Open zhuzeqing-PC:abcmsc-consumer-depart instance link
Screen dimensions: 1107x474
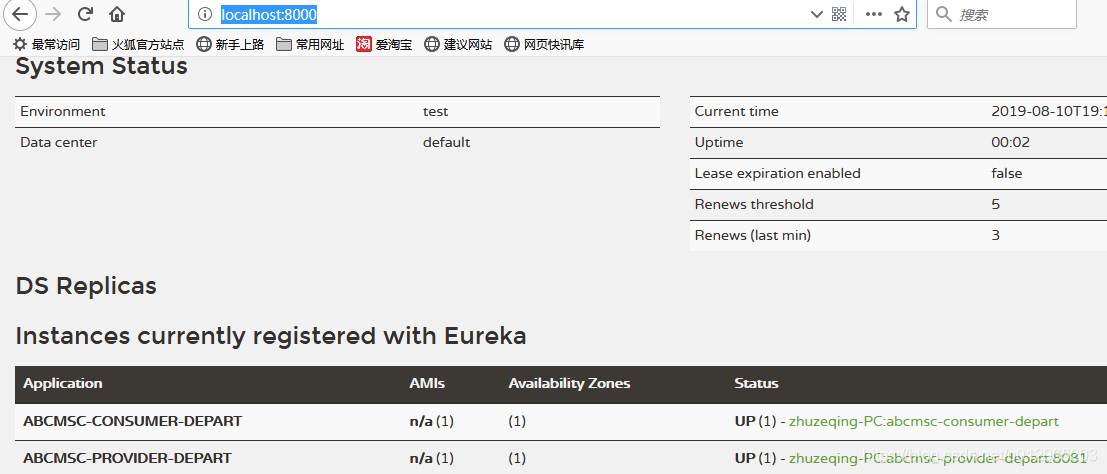(x=923, y=422)
